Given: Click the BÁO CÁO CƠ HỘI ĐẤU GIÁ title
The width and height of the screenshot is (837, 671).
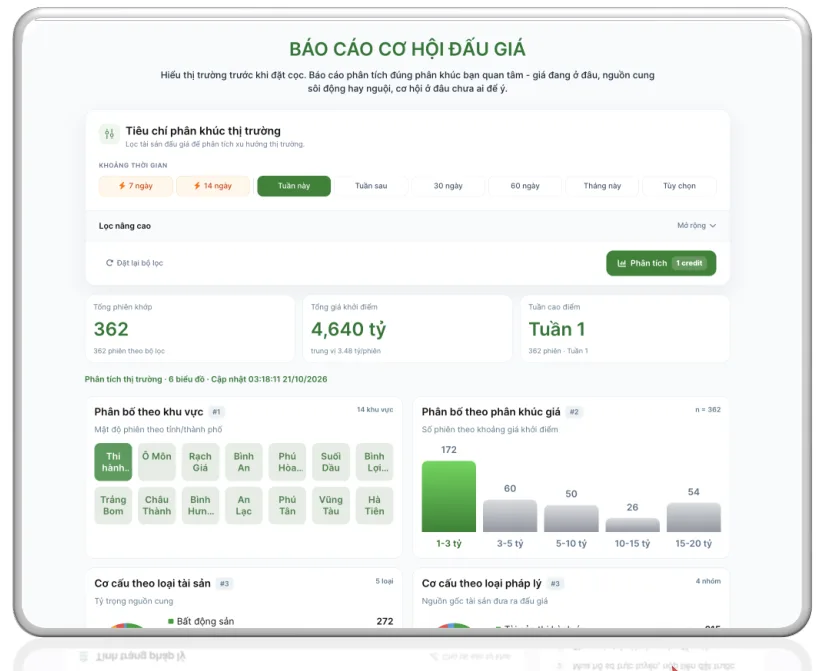Looking at the screenshot, I should [x=407, y=49].
